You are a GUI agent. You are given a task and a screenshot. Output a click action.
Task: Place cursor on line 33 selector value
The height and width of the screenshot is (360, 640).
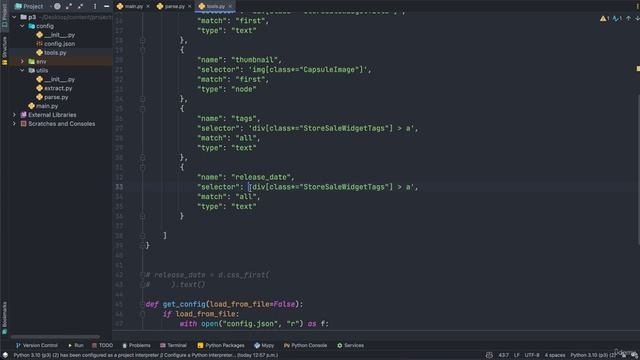[x=333, y=187]
